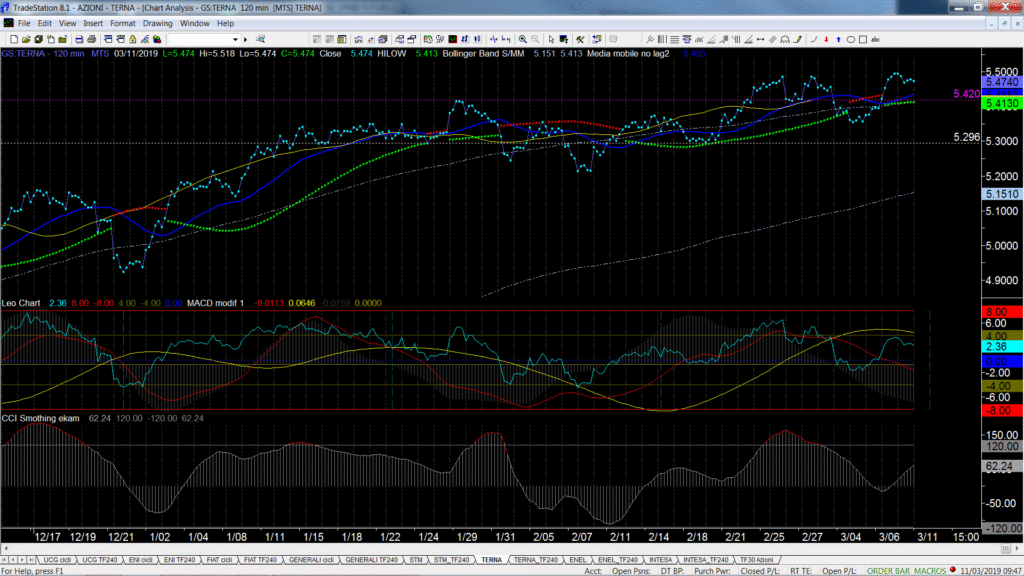This screenshot has height=576, width=1024.
Task: Click the Media mobile no lag2 label
Action: tap(628, 54)
